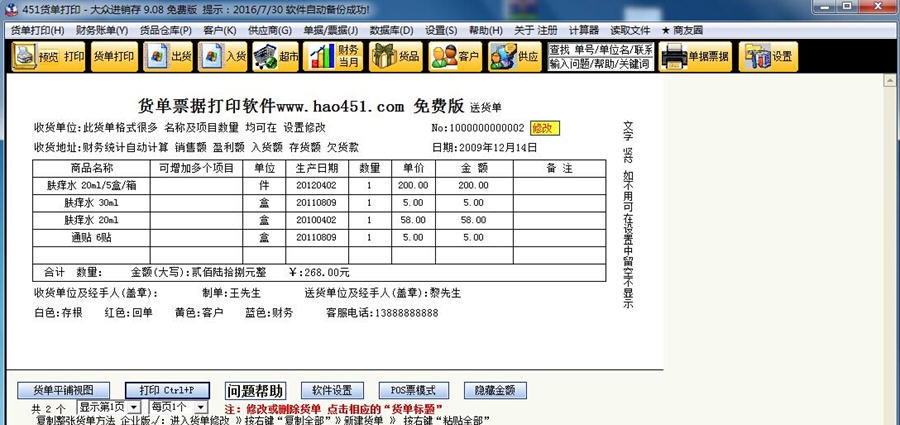900x425 pixels.
Task: Open the 客户(K) menu
Action: [x=220, y=30]
